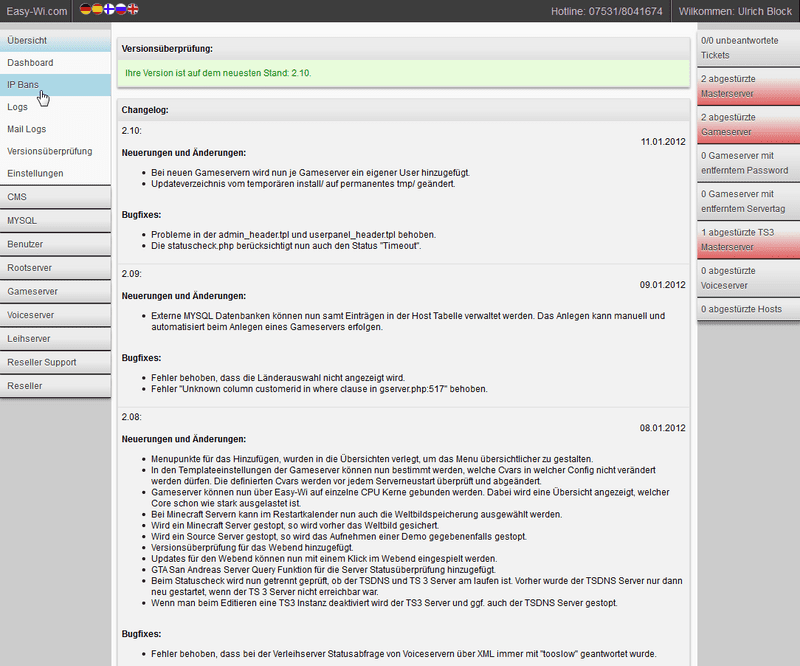
Task: Click the Minecraft Restartkalender changelog line
Action: [357, 514]
